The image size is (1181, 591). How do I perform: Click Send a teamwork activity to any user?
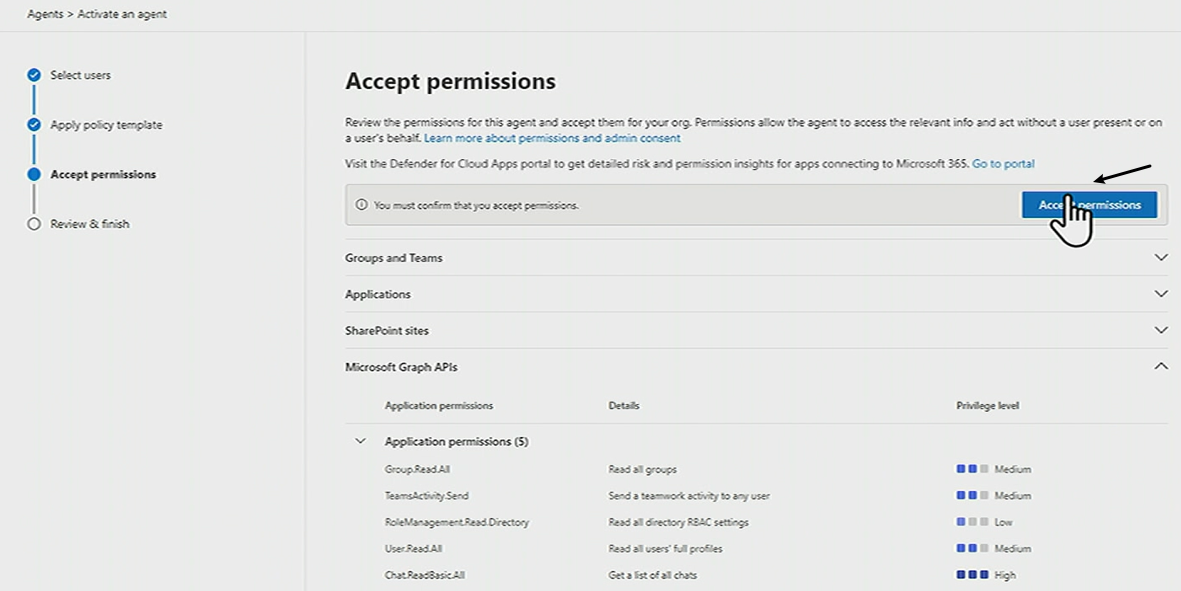(689, 495)
